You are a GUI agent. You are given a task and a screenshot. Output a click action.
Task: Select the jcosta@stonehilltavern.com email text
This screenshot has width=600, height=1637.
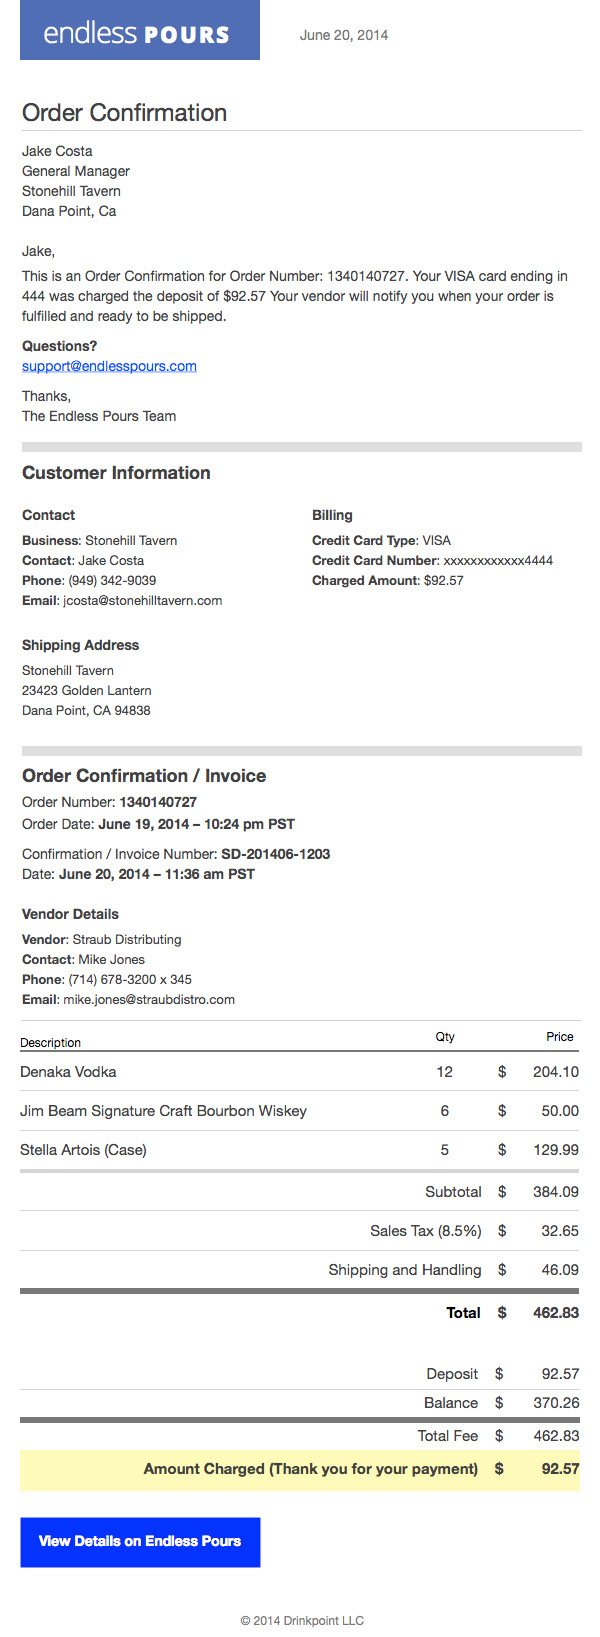143,601
